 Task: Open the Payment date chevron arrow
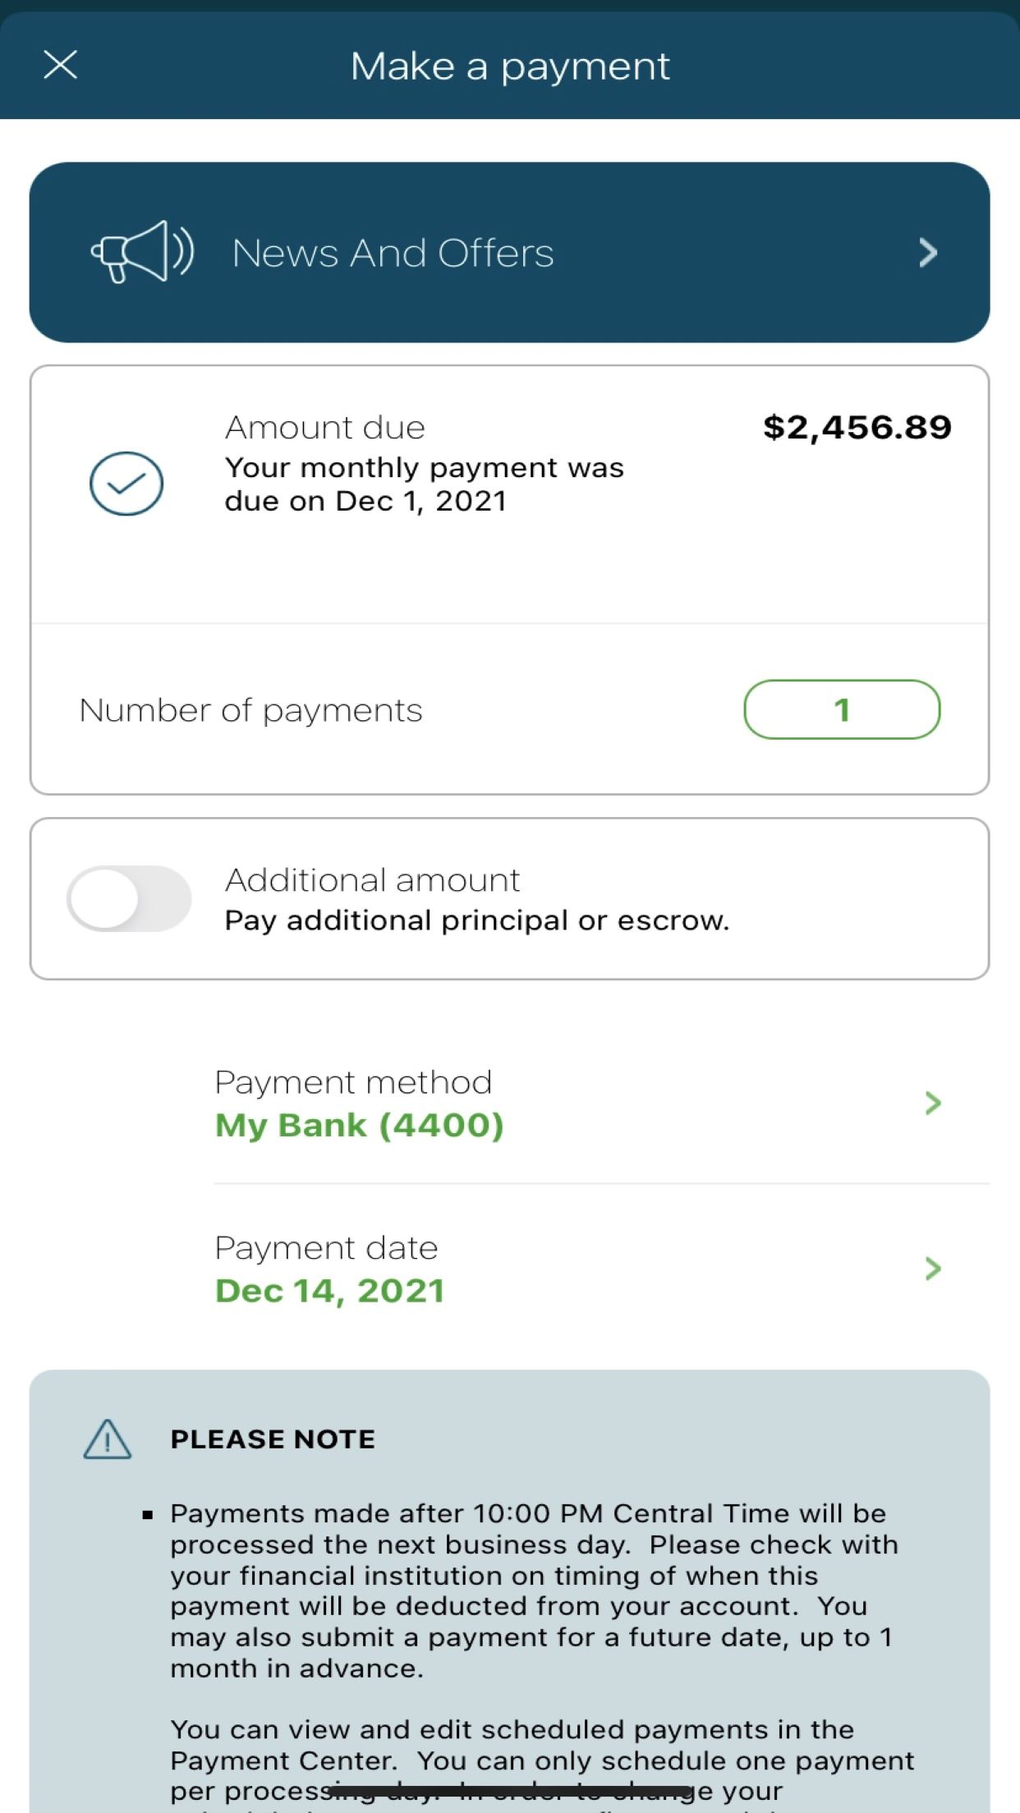click(x=933, y=1269)
